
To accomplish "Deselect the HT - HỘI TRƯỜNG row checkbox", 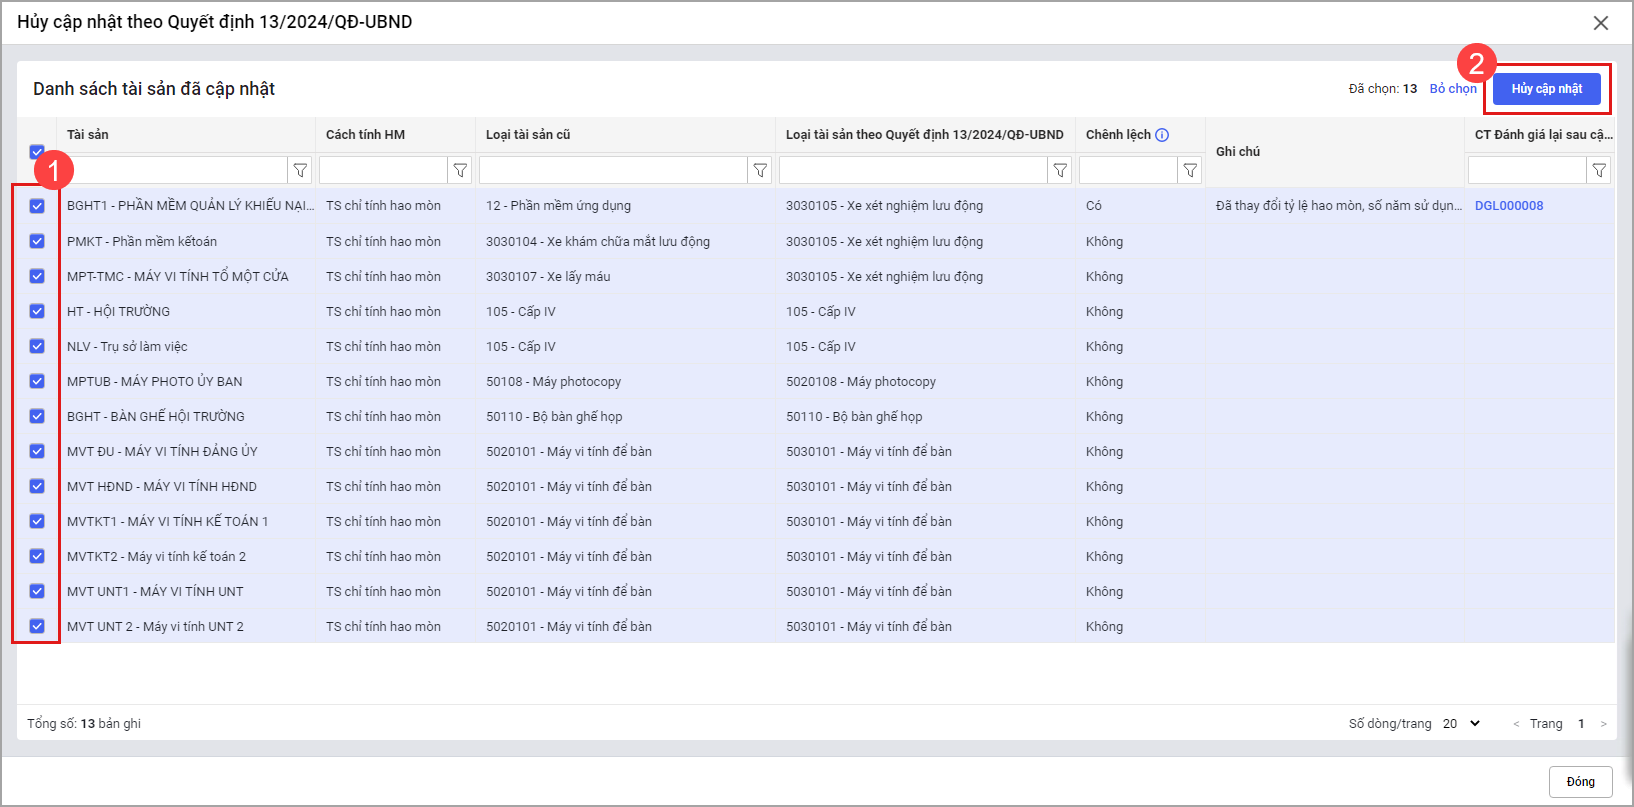I will (37, 311).
